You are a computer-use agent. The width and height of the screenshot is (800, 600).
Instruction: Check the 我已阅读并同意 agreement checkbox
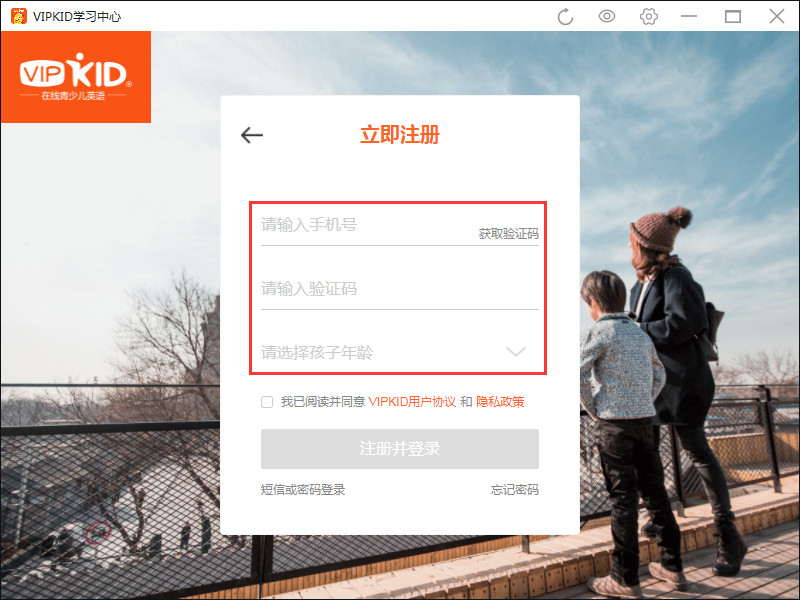coord(267,401)
